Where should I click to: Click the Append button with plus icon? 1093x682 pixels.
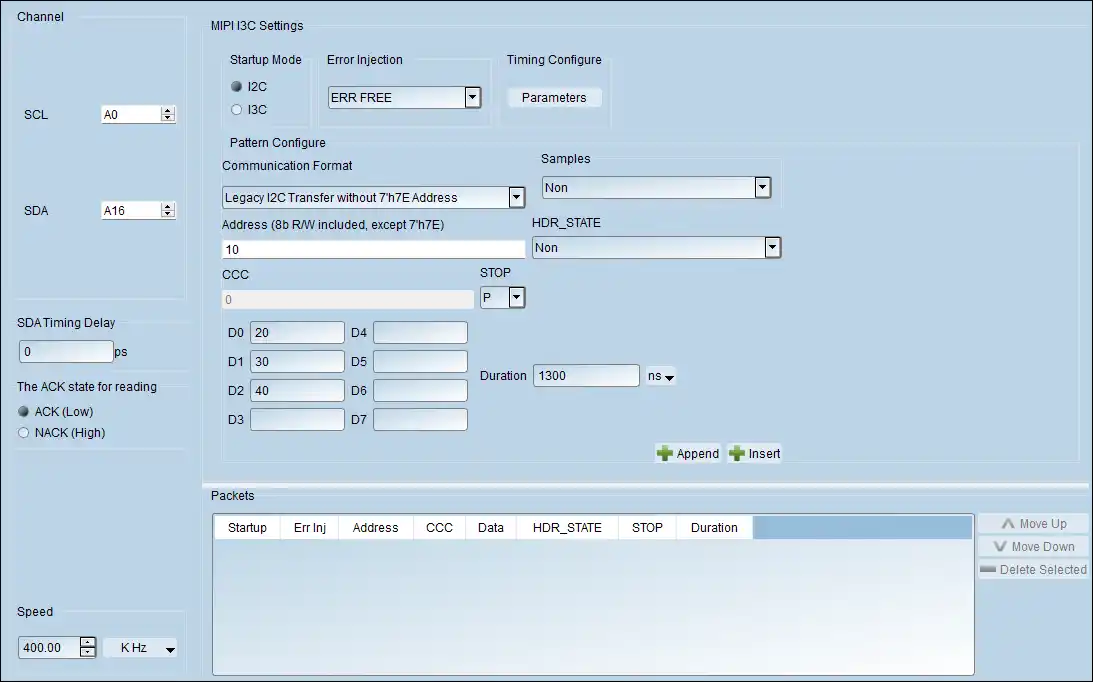[688, 453]
